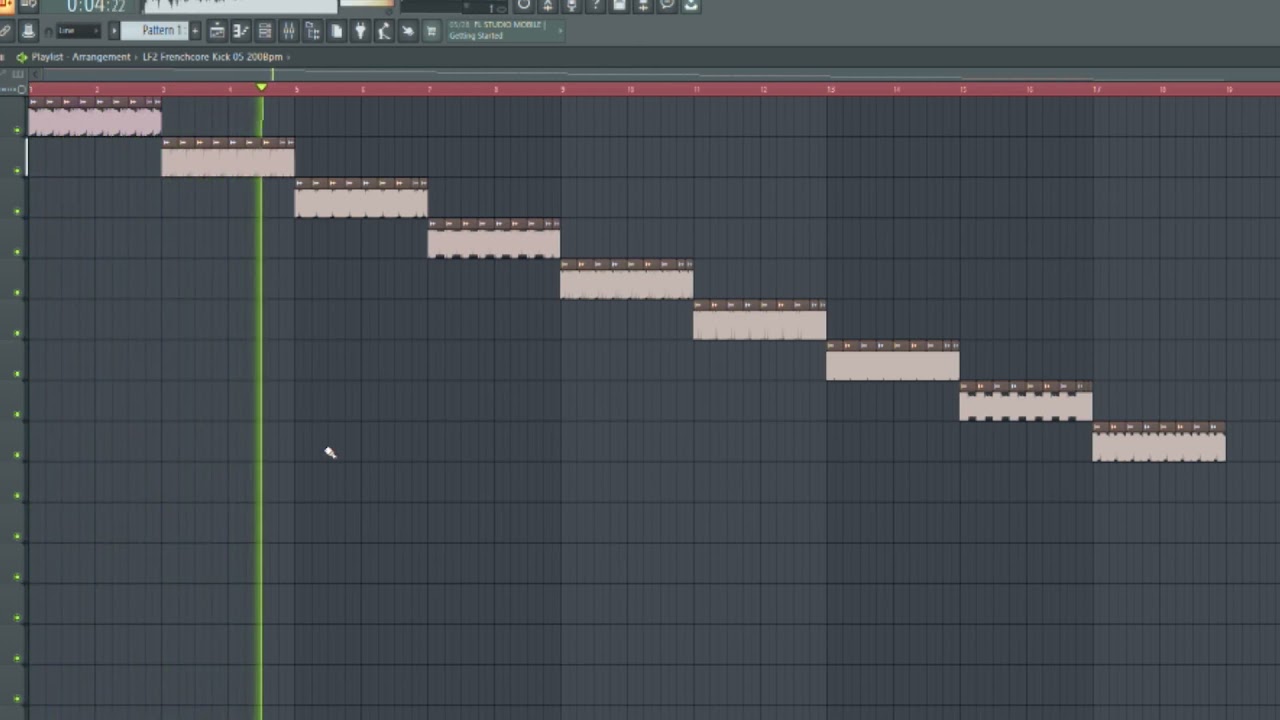This screenshot has height=720, width=1280.
Task: Open the content shop cart icon
Action: click(432, 31)
